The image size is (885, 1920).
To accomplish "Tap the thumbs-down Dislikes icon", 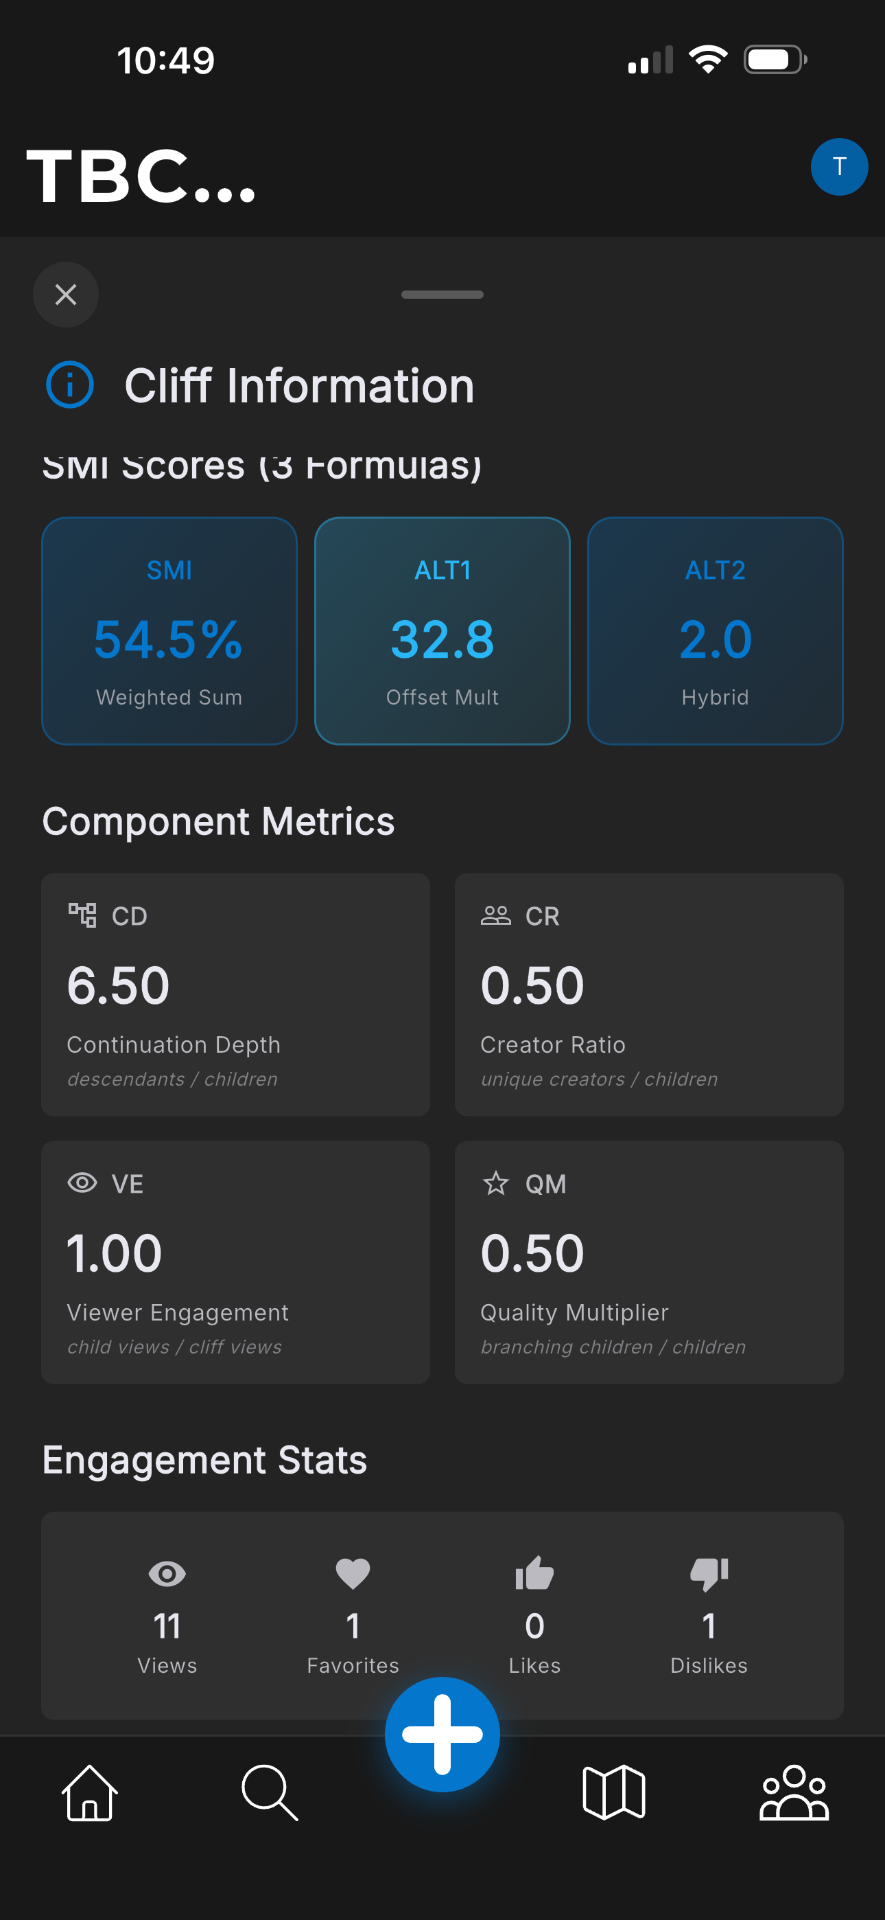I will click(x=709, y=1574).
